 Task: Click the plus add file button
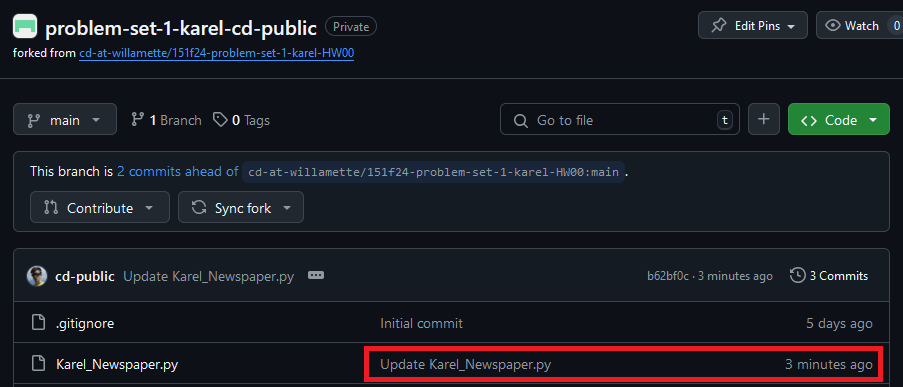764,120
